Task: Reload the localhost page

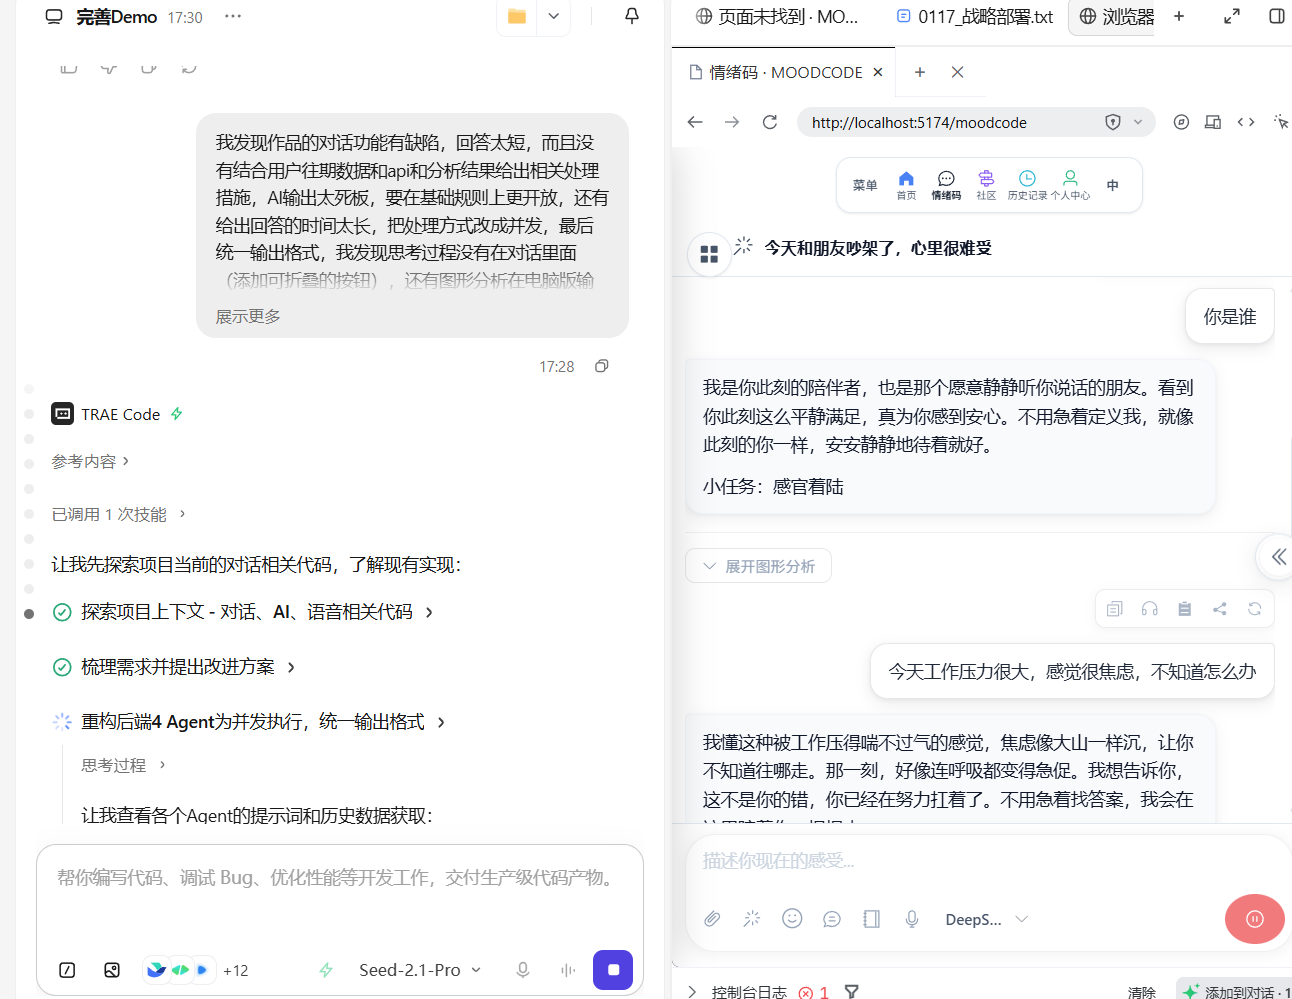Action: point(769,122)
